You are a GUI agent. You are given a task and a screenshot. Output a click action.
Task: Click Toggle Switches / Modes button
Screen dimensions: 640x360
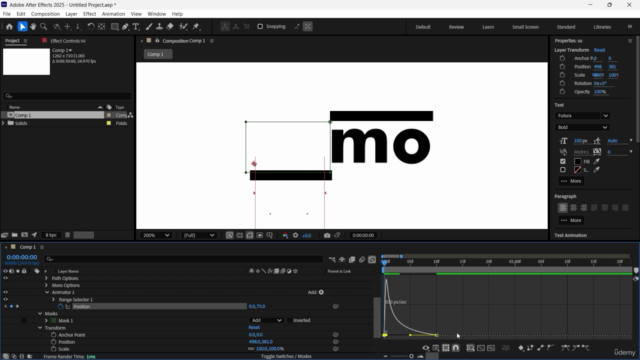pyautogui.click(x=286, y=356)
